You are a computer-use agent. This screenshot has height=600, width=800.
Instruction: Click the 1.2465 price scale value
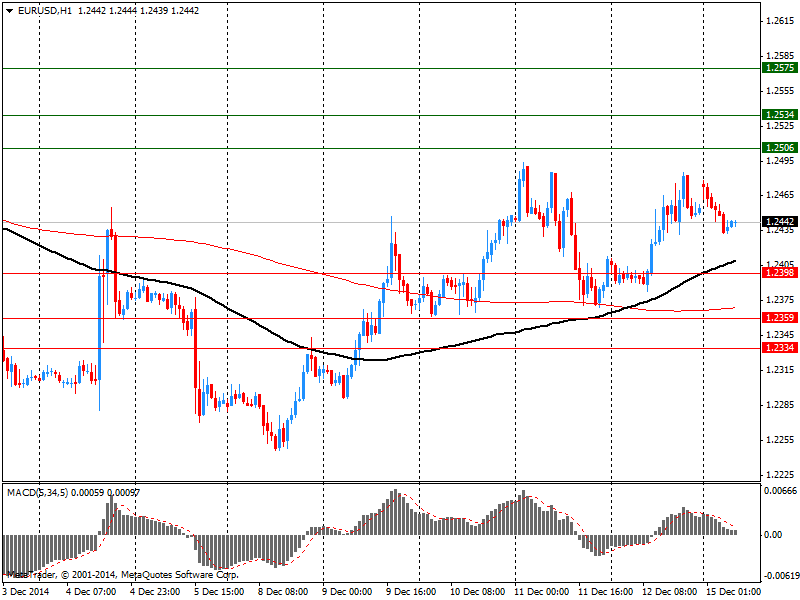780,195
